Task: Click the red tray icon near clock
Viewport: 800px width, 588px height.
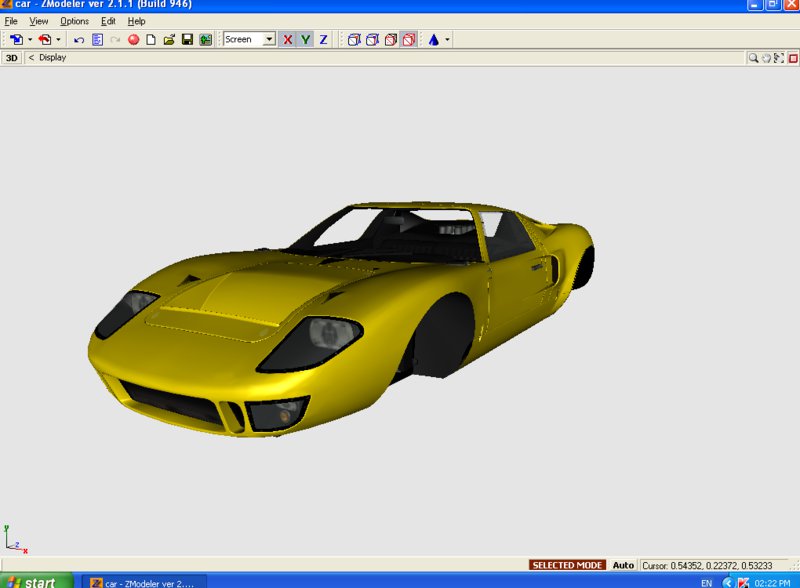Action: tap(743, 582)
